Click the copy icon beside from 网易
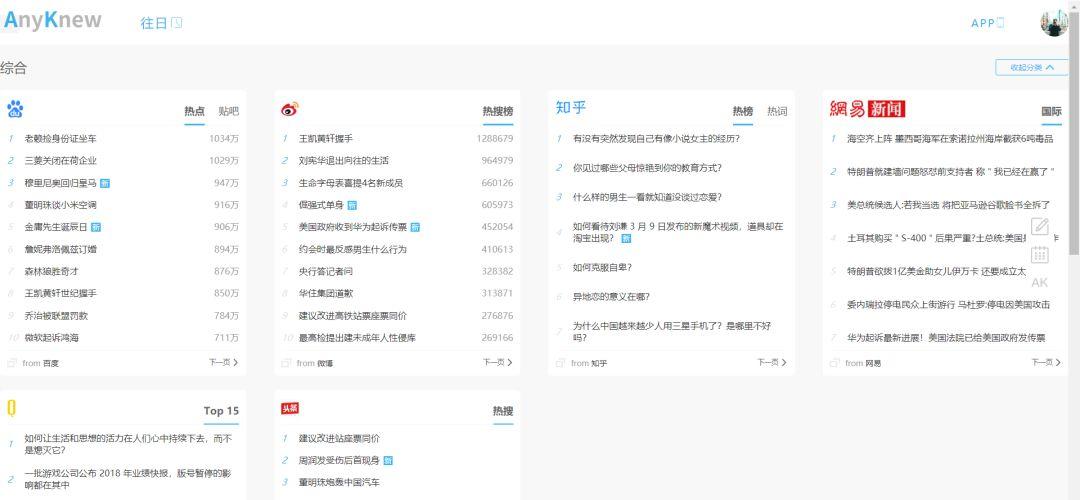Viewport: 1080px width, 500px height. [x=834, y=363]
